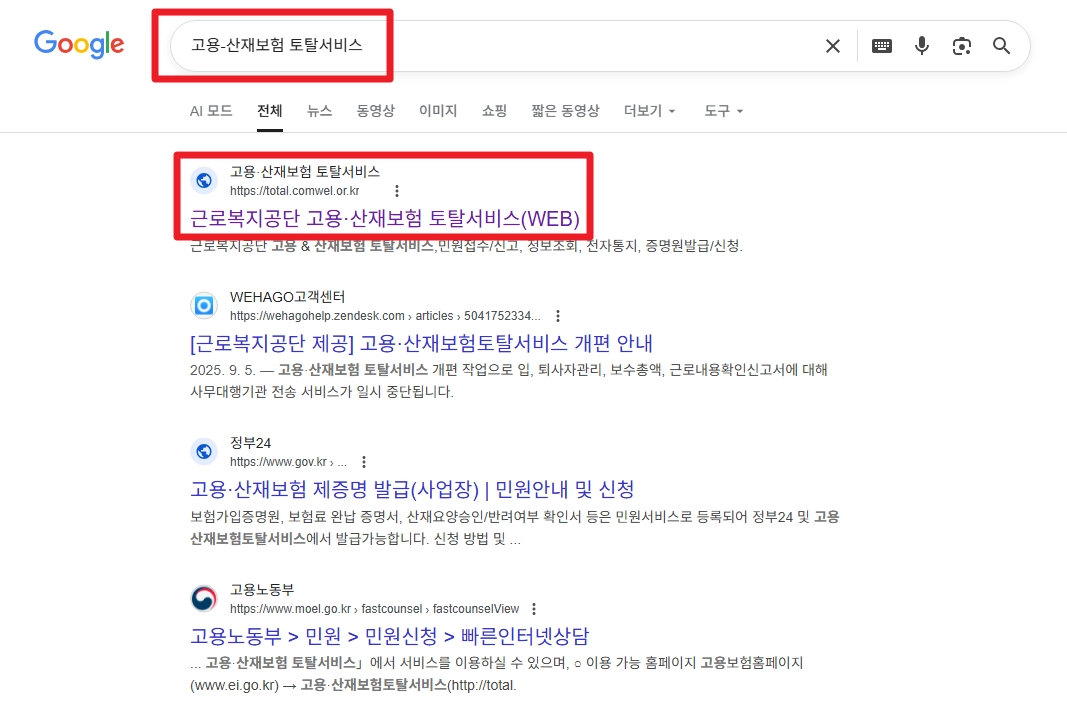Switch to the 이미지 tab
The height and width of the screenshot is (721, 1067).
click(437, 111)
